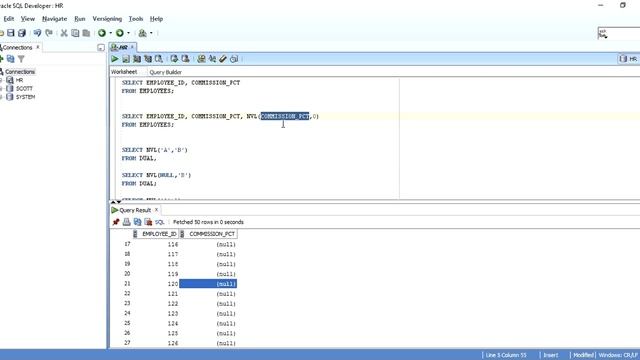640x360 pixels.
Task: Open the Run menu
Action: pos(80,19)
